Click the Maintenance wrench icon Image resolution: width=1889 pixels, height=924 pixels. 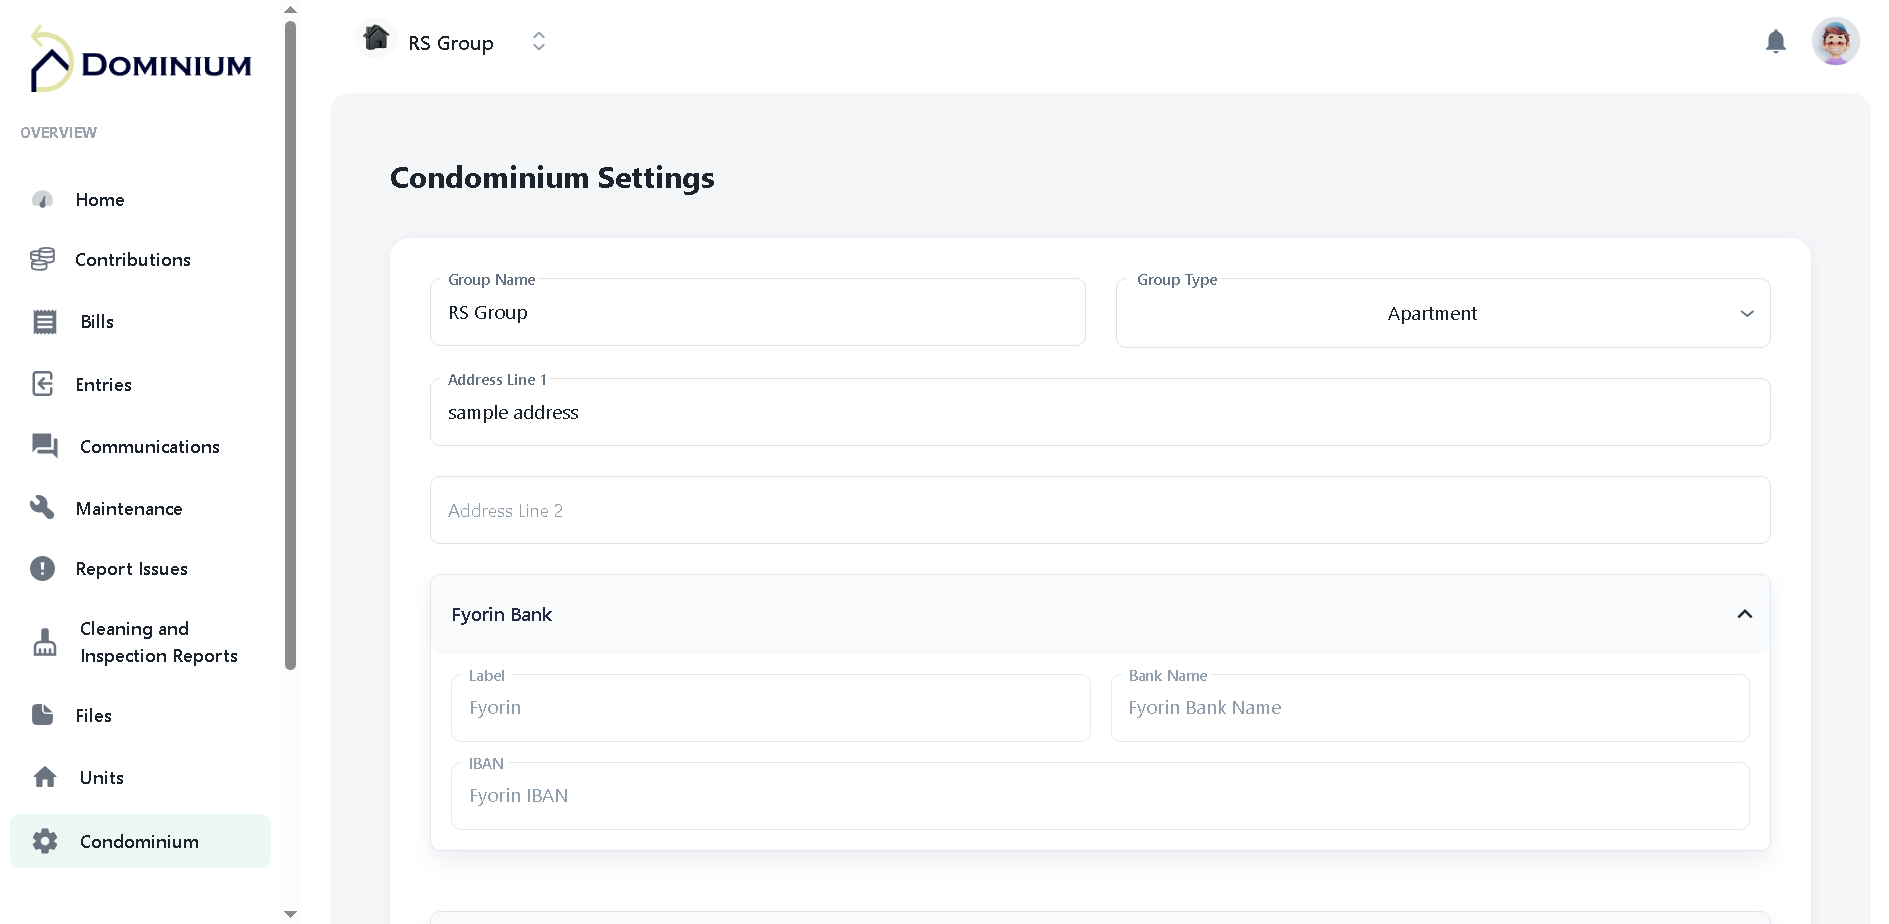[x=43, y=507]
